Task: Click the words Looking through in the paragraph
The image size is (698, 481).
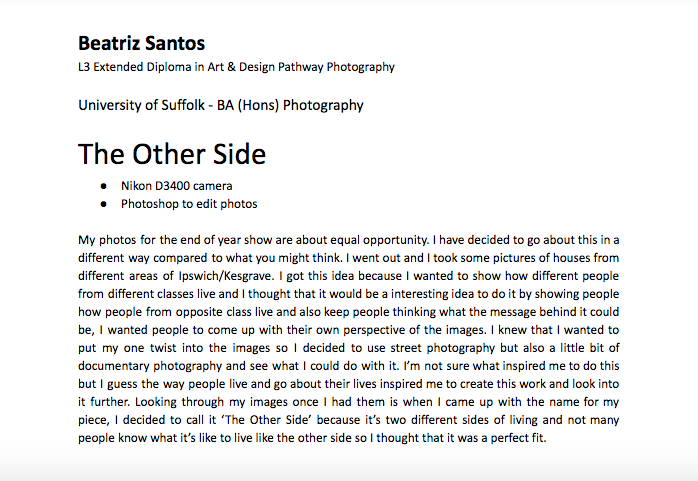Action: tap(180, 402)
